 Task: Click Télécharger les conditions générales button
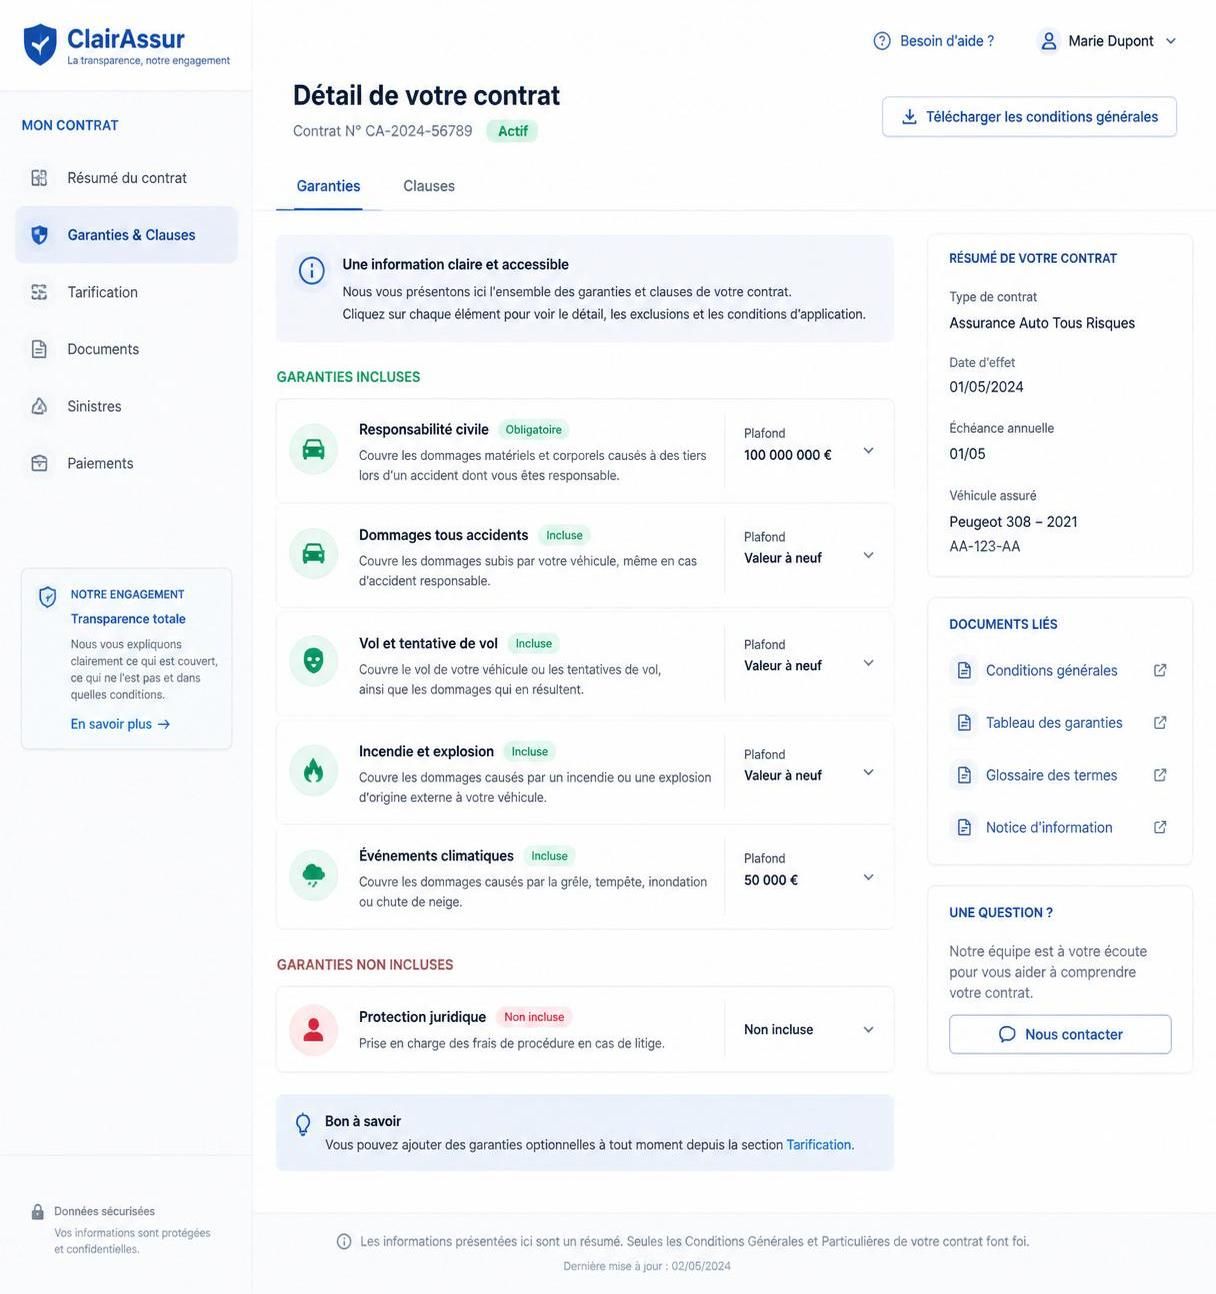(x=1029, y=117)
